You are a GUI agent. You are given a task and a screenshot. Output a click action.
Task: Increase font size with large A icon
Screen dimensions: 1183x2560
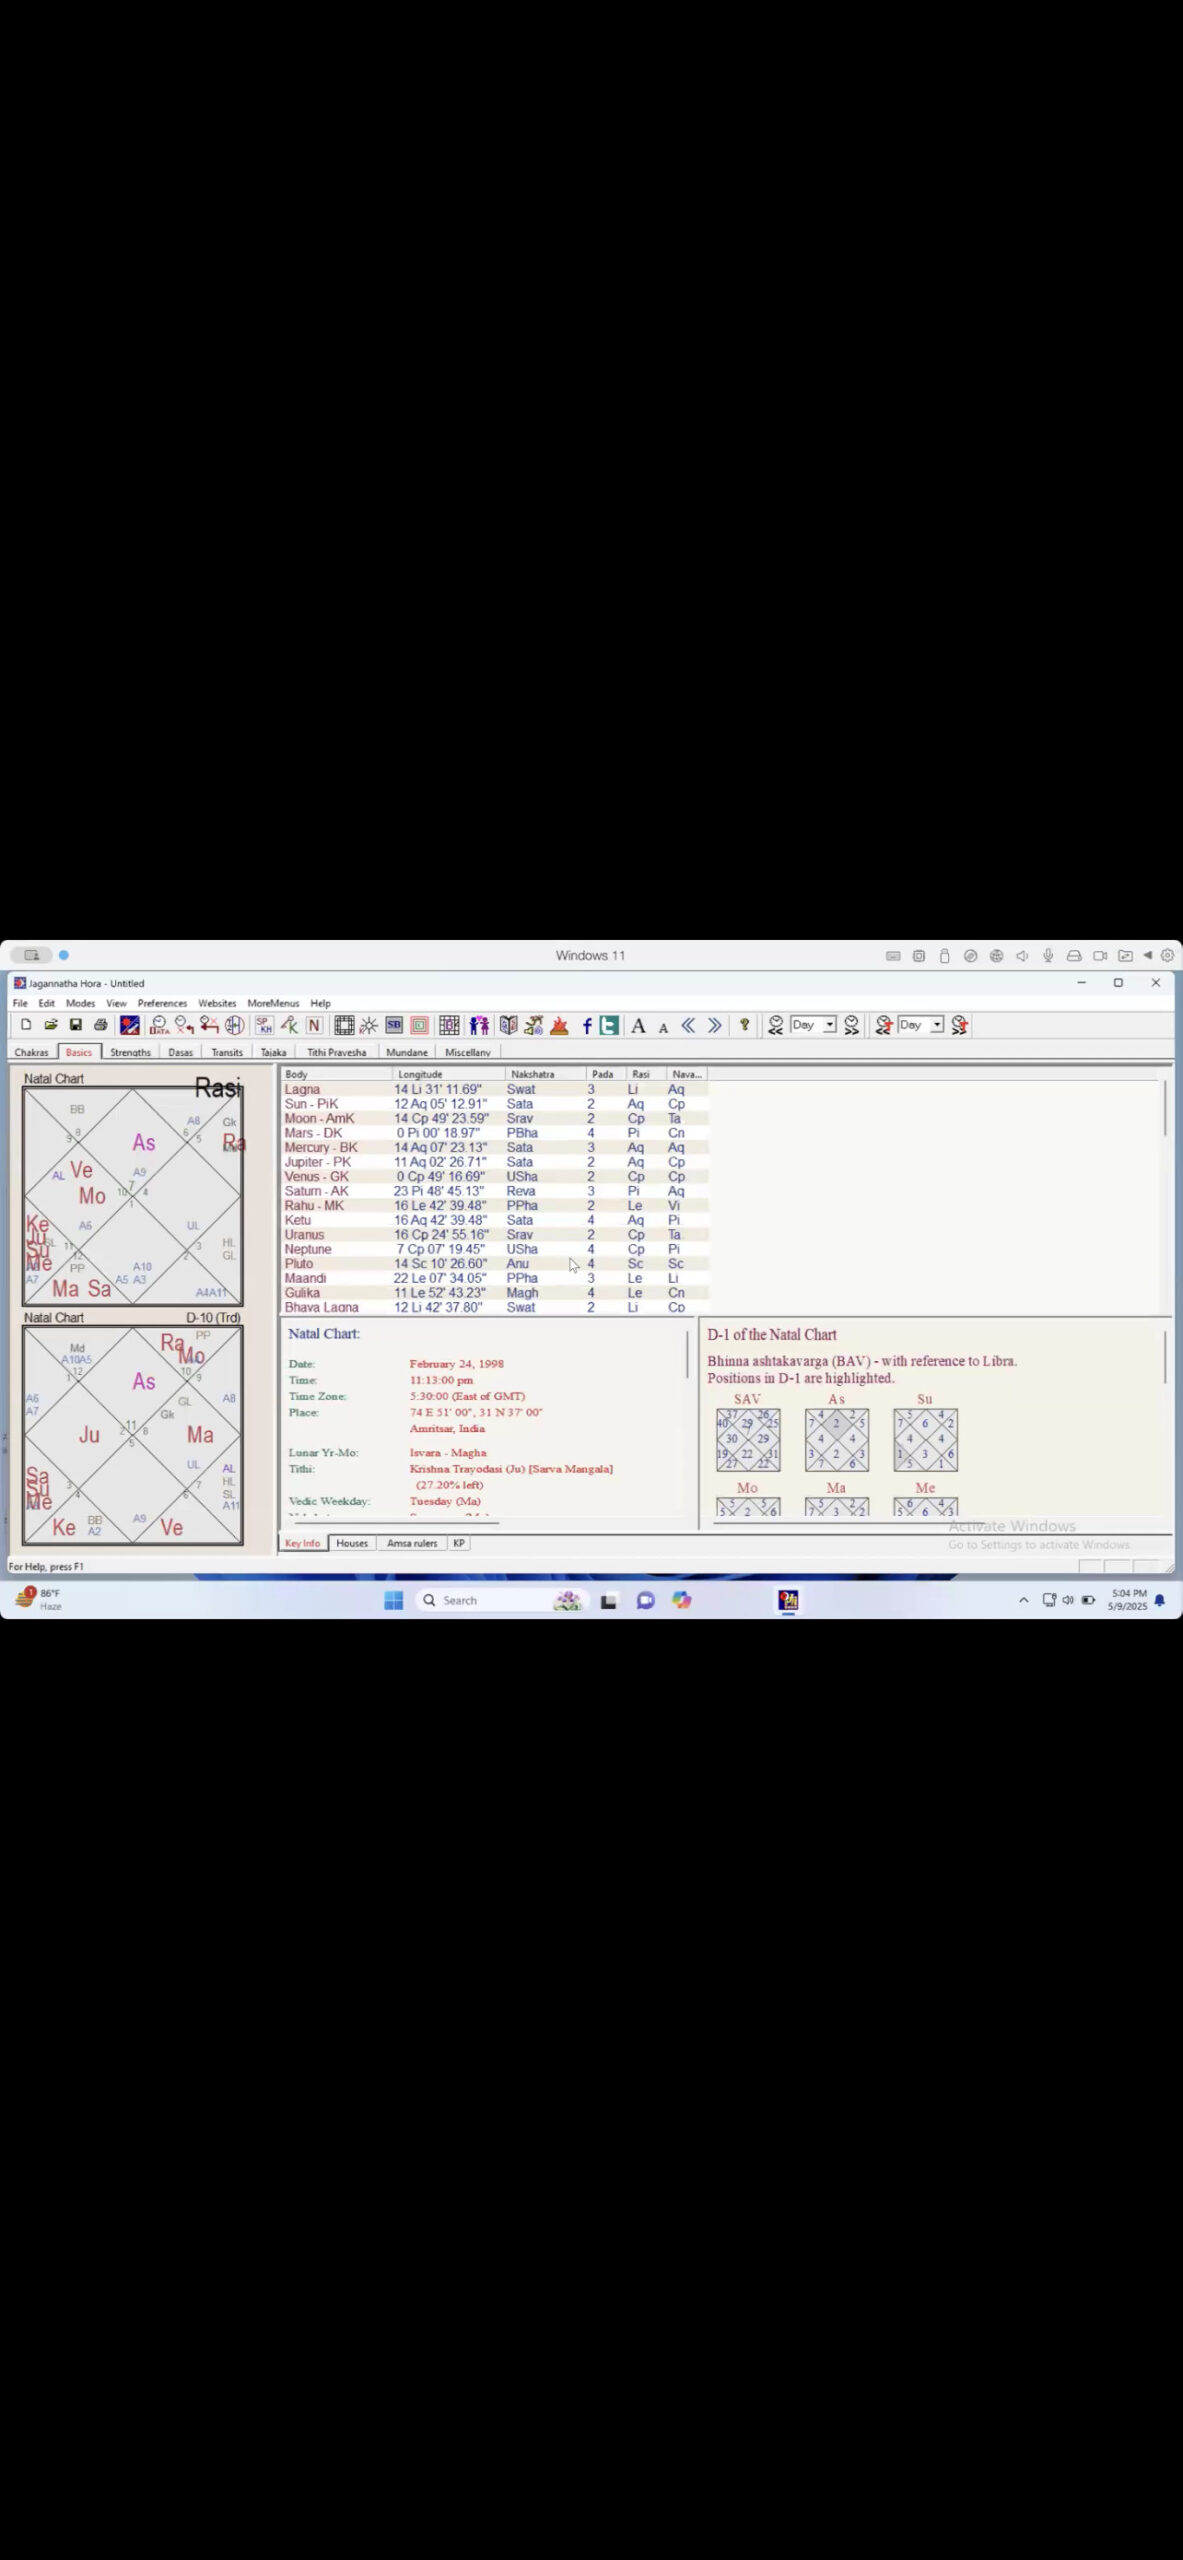638,1025
